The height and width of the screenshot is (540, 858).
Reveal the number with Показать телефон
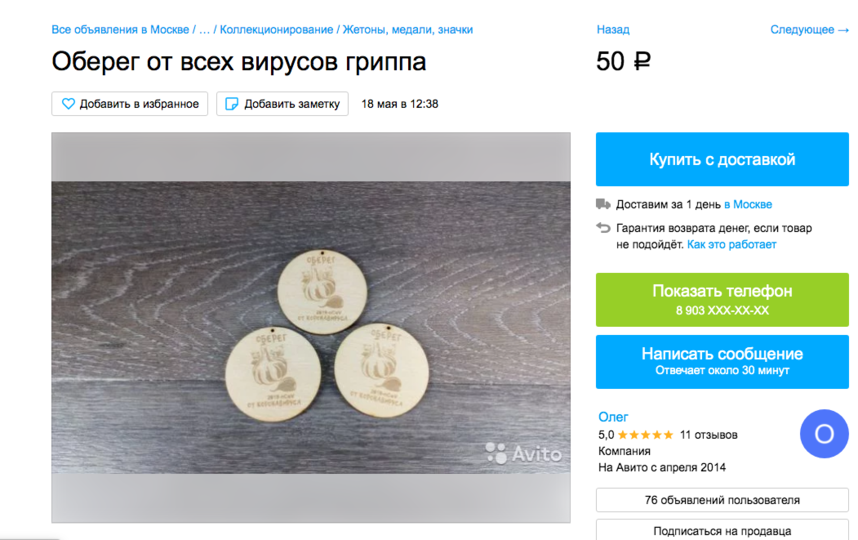coord(722,300)
